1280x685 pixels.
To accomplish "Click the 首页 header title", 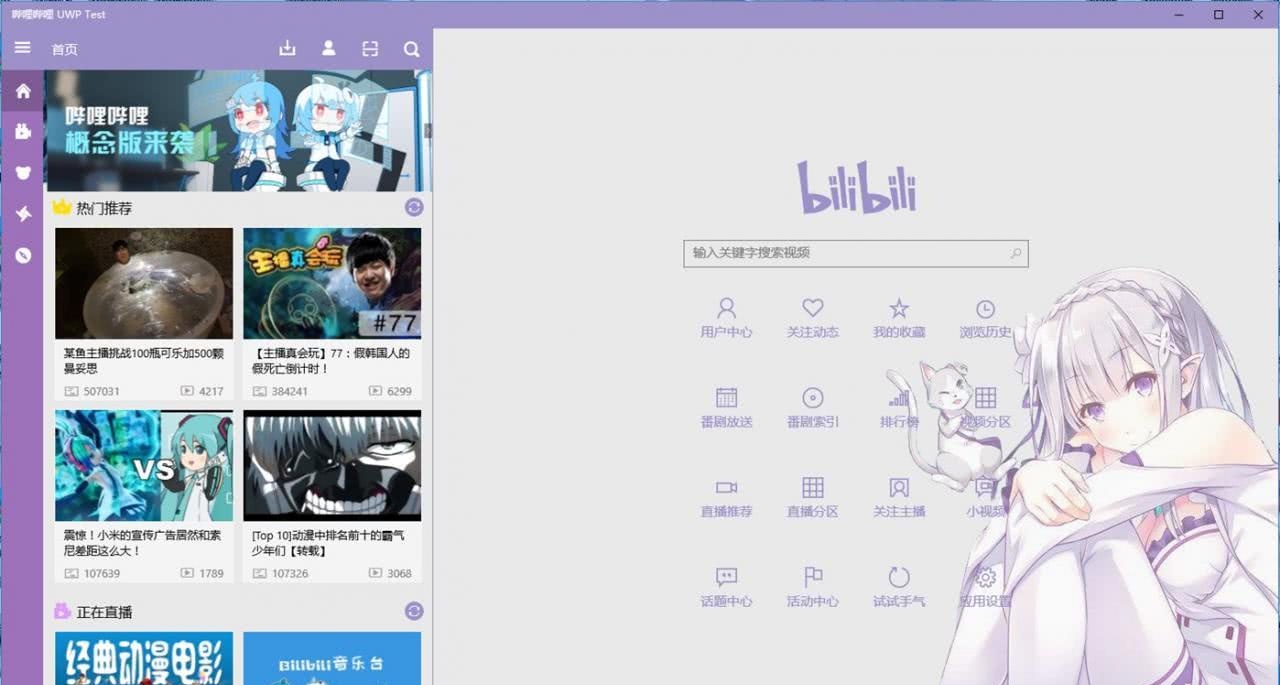I will pyautogui.click(x=64, y=49).
